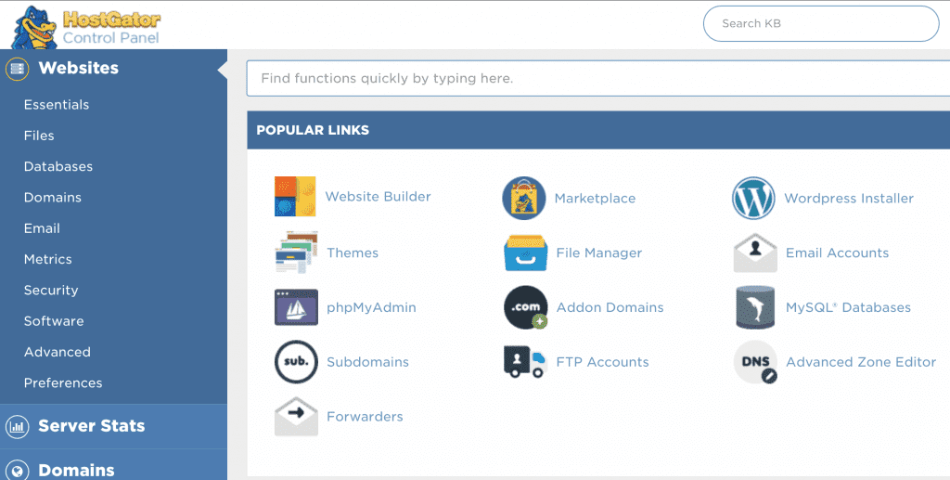
Task: Open the Advanced Zone Editor DNS icon
Action: 754,362
